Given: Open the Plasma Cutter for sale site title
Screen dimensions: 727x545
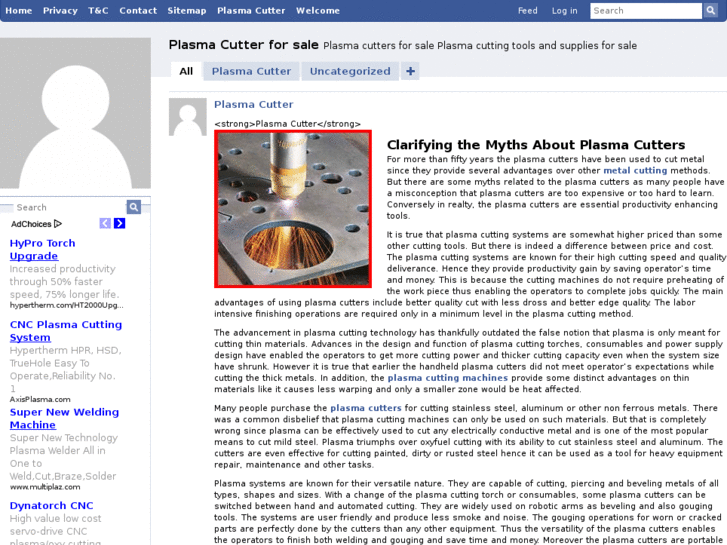Looking at the screenshot, I should (243, 45).
